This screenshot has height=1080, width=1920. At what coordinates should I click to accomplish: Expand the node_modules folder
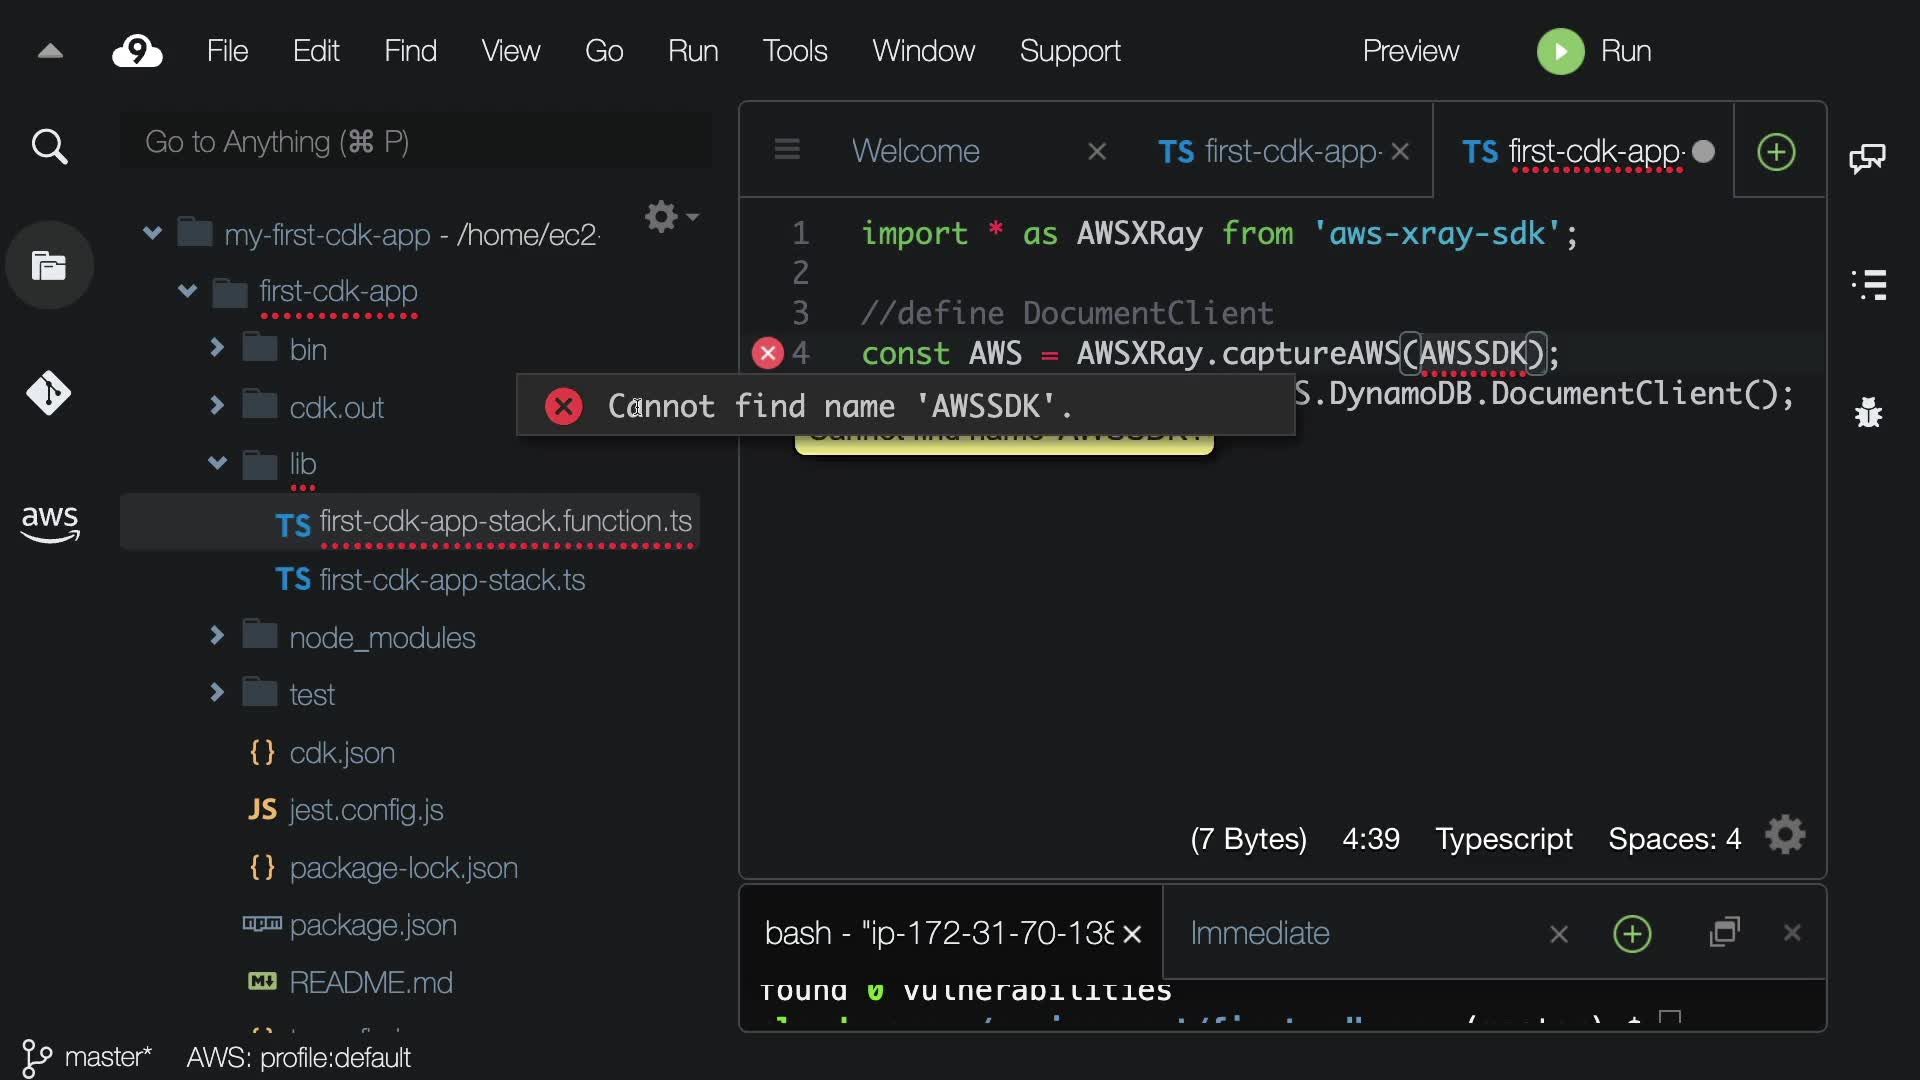217,636
